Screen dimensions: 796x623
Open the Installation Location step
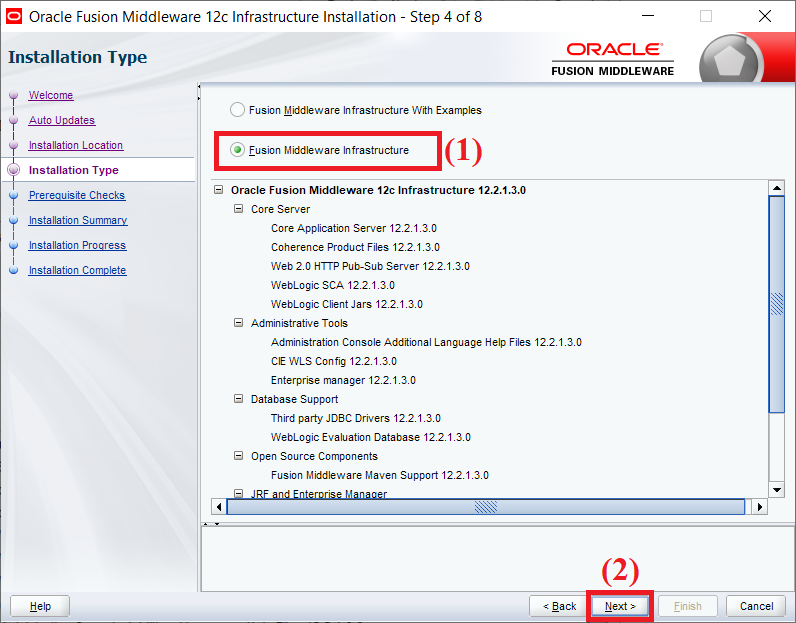[76, 145]
